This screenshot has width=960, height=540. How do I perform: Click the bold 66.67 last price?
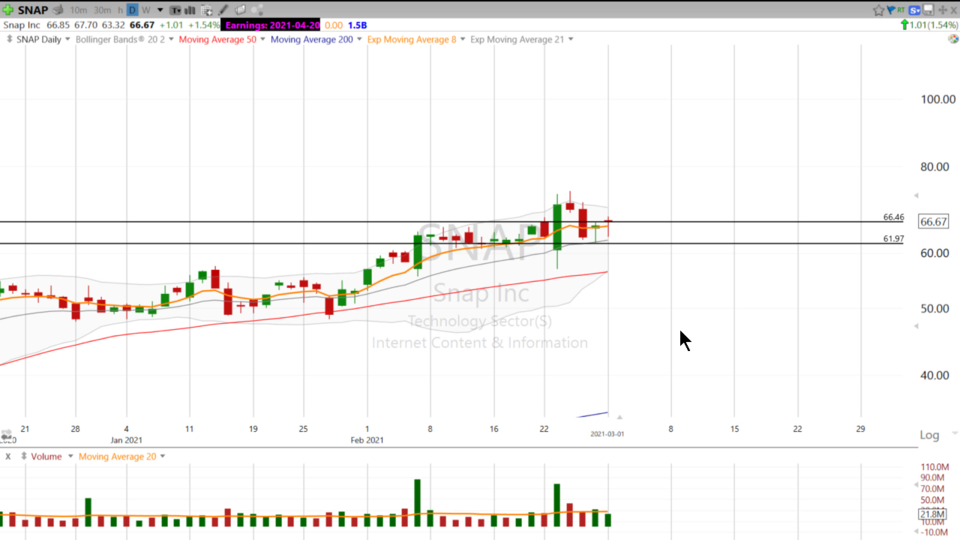[x=142, y=25]
